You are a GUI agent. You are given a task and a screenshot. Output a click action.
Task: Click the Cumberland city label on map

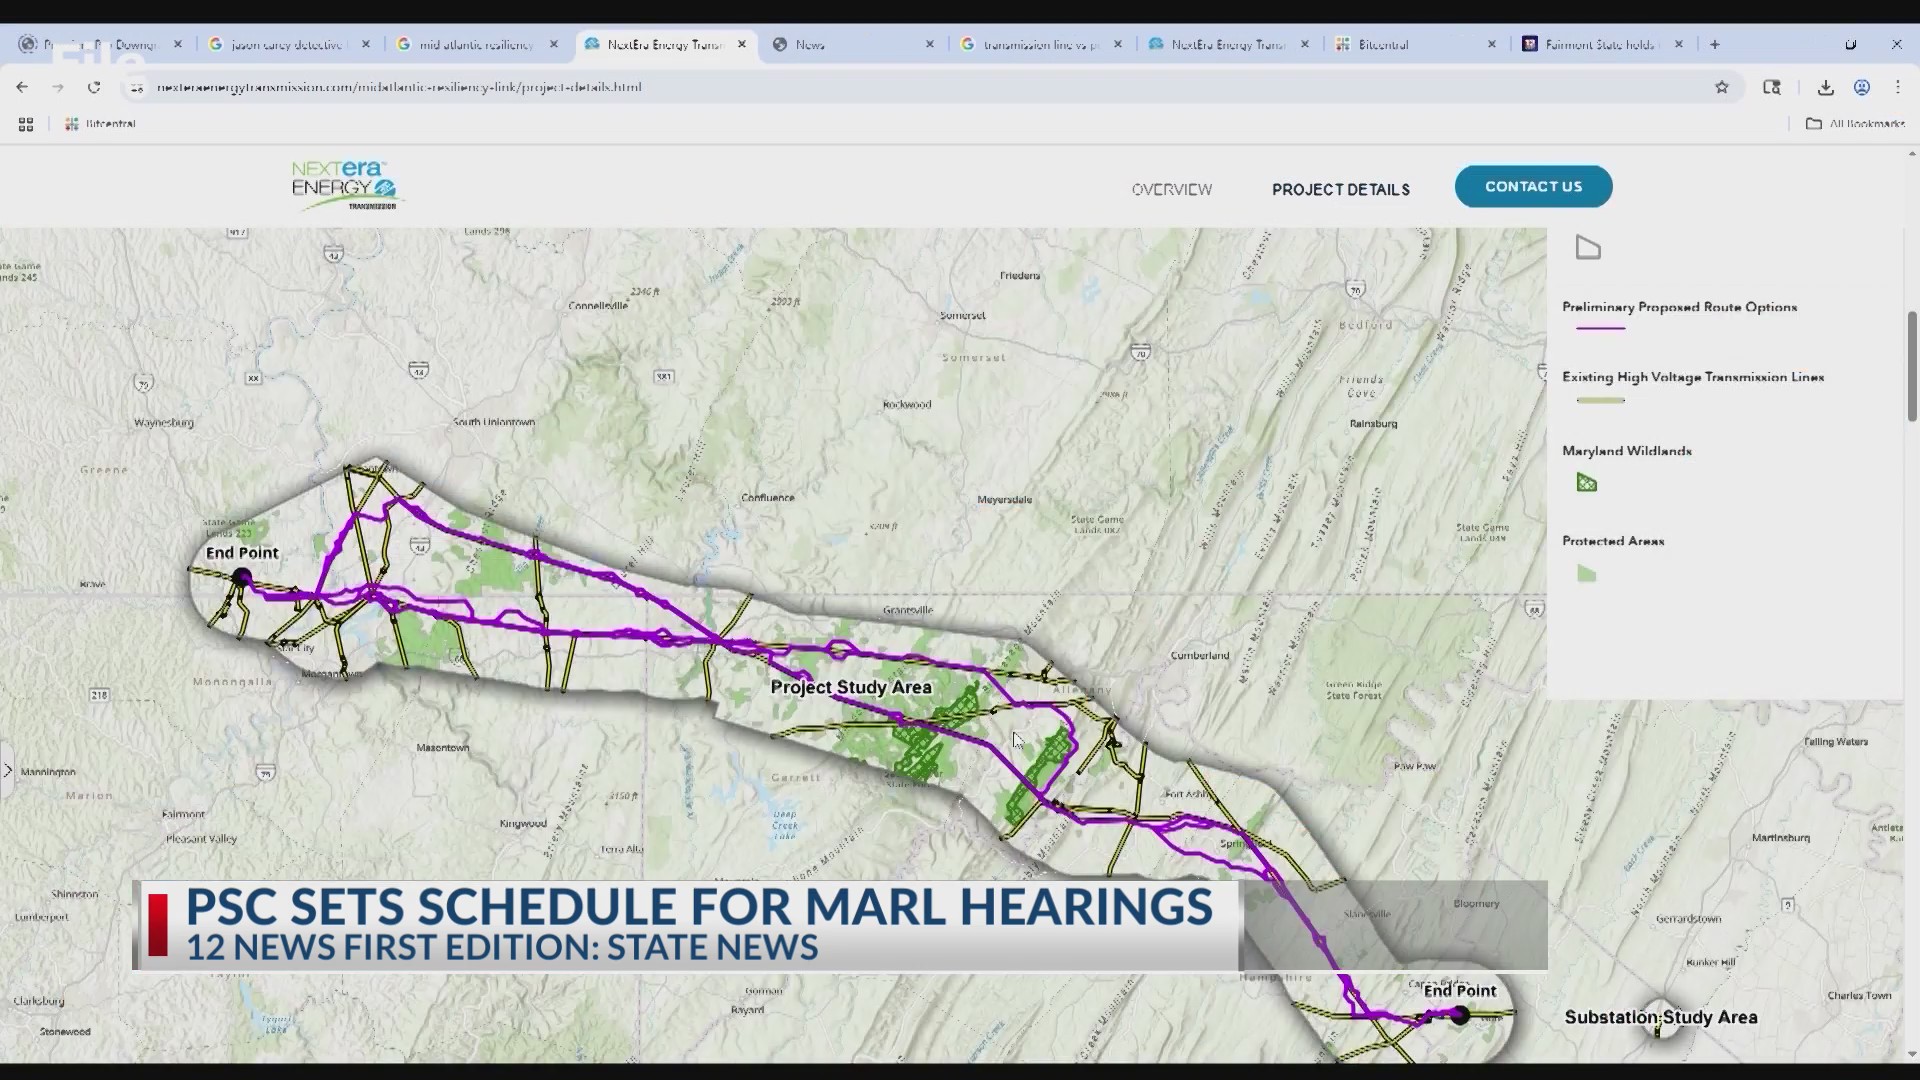tap(1200, 656)
